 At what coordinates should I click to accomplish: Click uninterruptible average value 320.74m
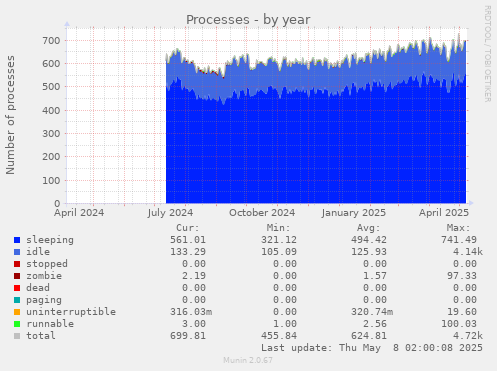[x=372, y=312]
